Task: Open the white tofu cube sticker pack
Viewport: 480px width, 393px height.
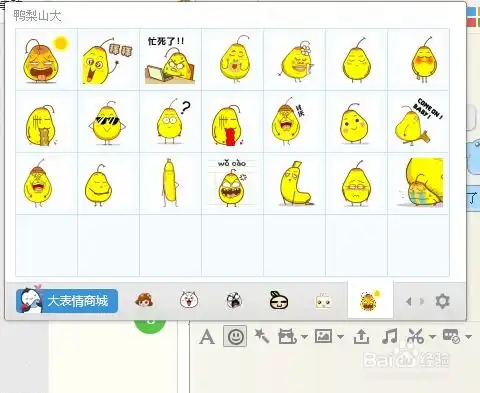Action: (x=323, y=301)
